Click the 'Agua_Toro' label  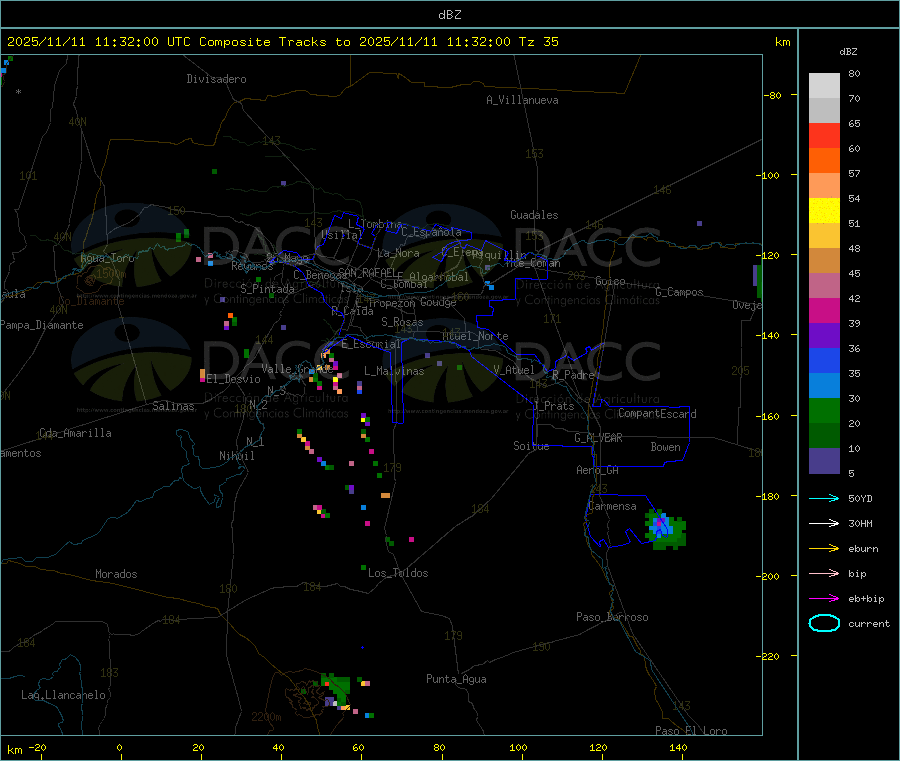tap(107, 258)
